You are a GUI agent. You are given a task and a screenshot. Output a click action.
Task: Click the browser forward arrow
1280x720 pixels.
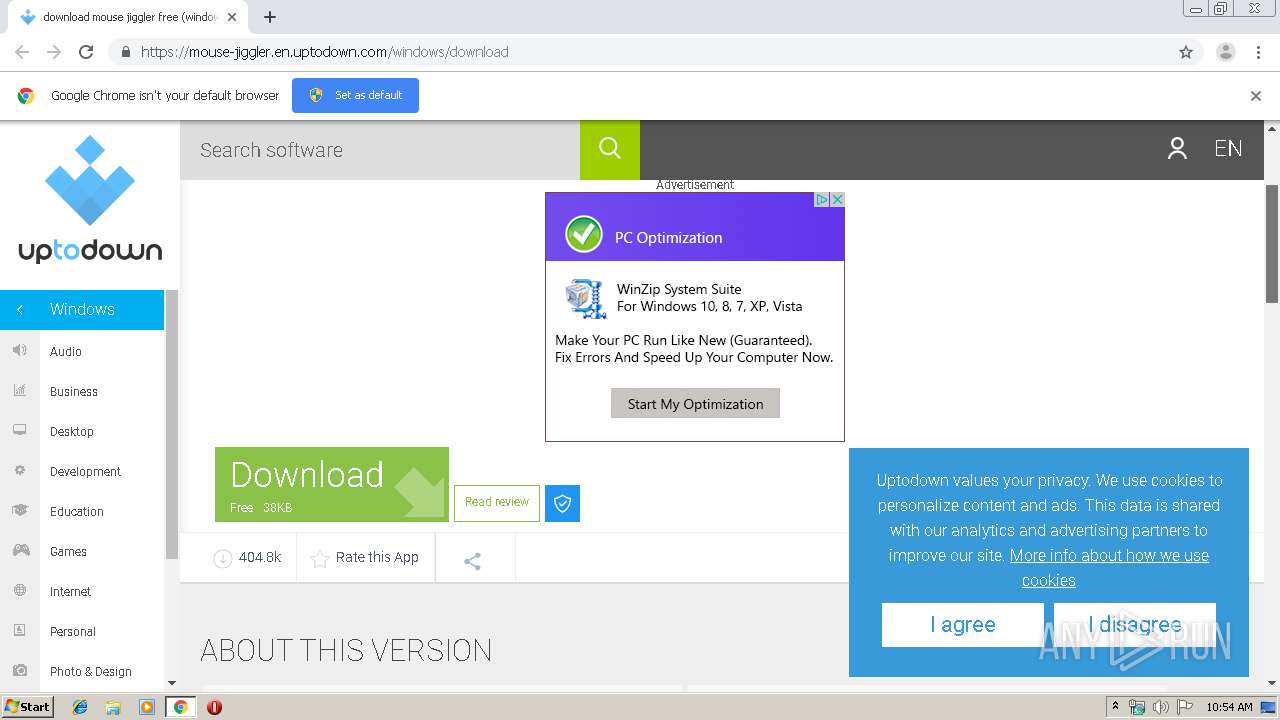point(54,52)
